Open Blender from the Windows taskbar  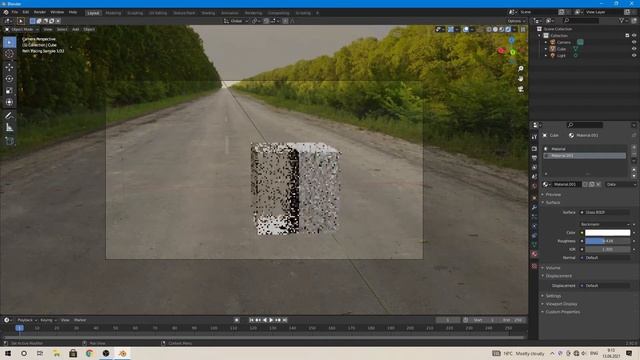(122, 353)
